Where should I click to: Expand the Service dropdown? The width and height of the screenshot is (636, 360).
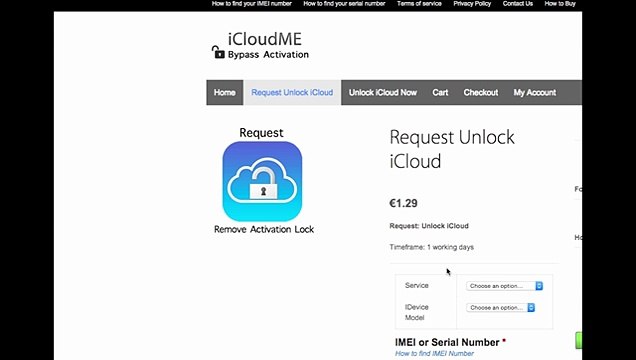pos(505,286)
